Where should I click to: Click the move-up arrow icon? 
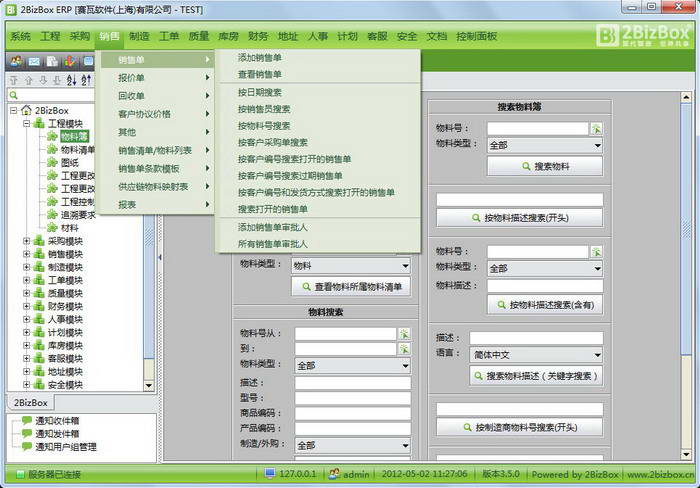tap(29, 80)
